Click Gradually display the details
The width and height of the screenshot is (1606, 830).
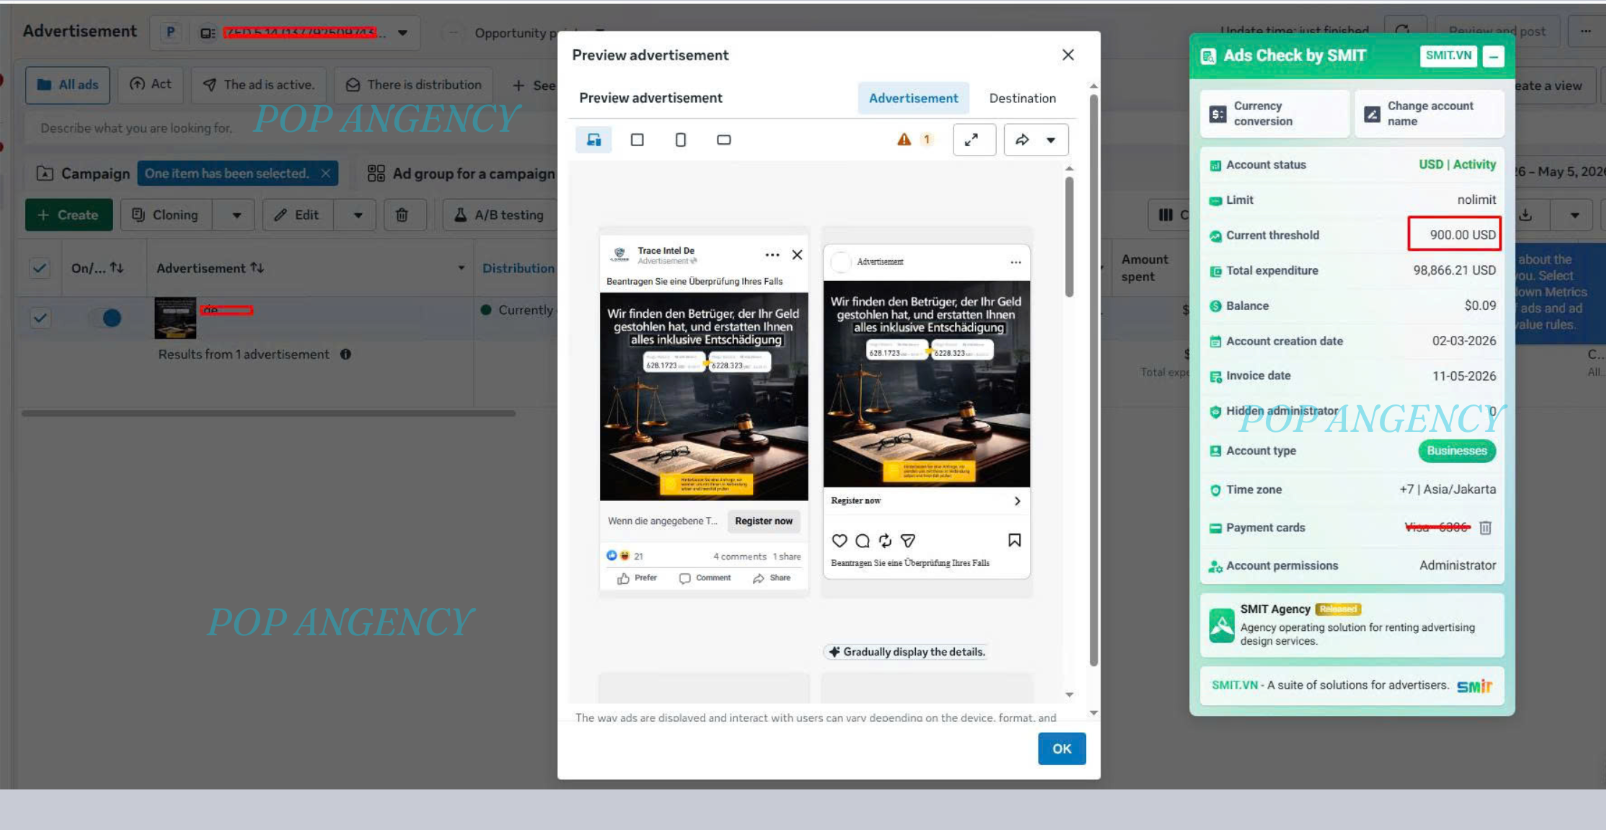(907, 652)
